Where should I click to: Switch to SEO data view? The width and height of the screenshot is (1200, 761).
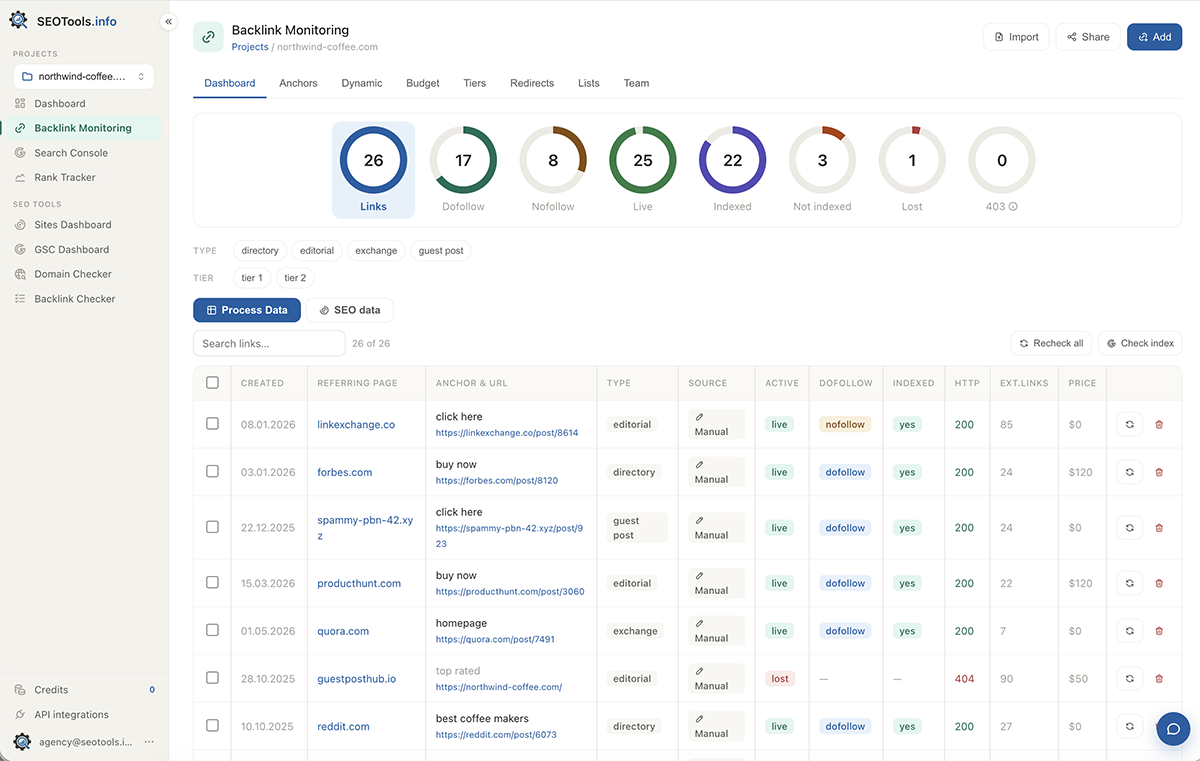(x=350, y=310)
